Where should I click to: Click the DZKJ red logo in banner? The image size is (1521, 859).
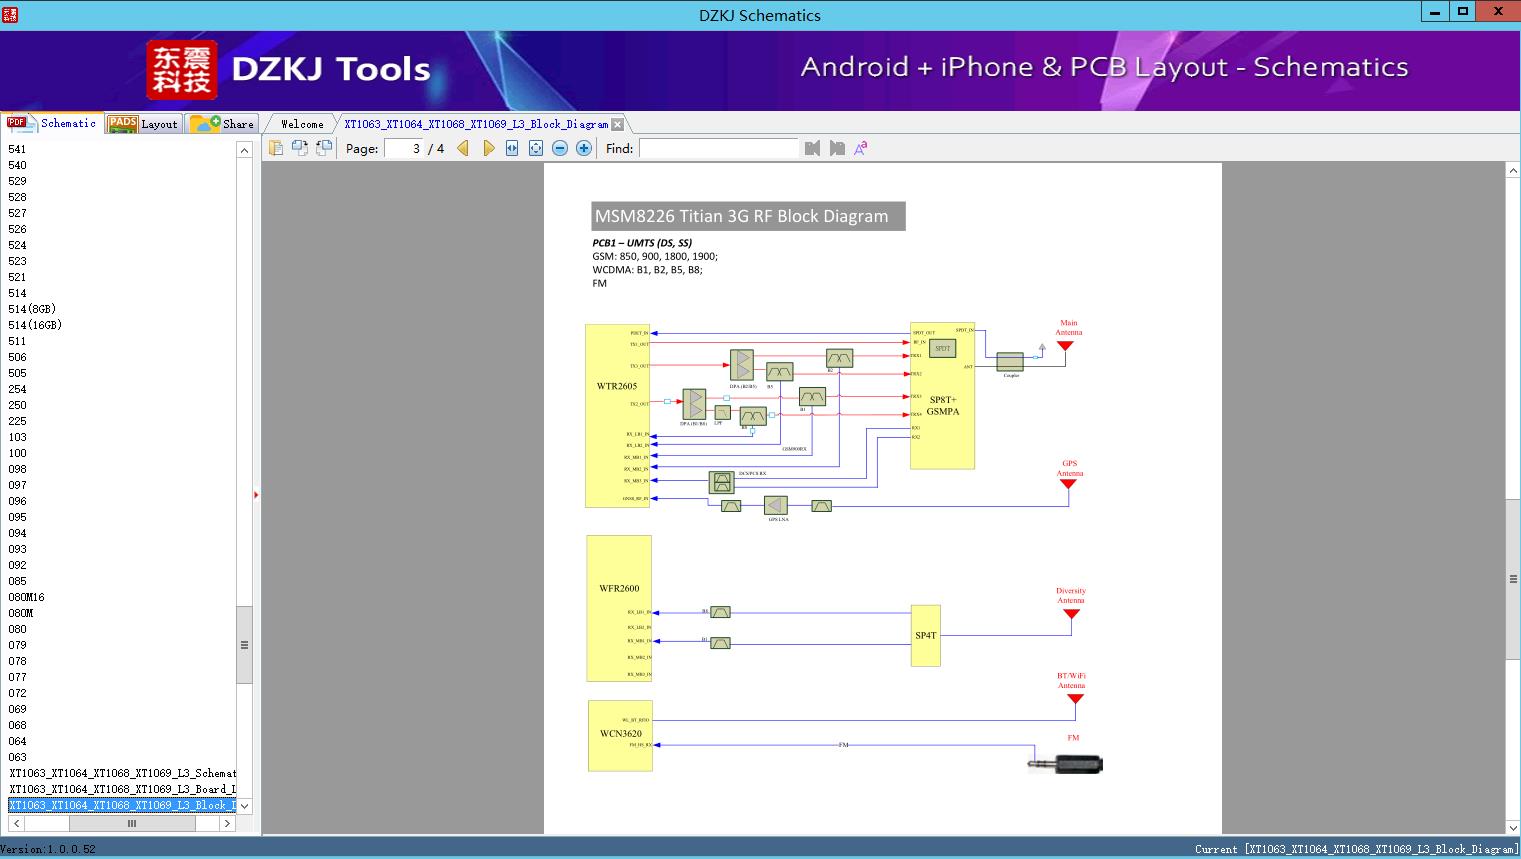tap(182, 70)
